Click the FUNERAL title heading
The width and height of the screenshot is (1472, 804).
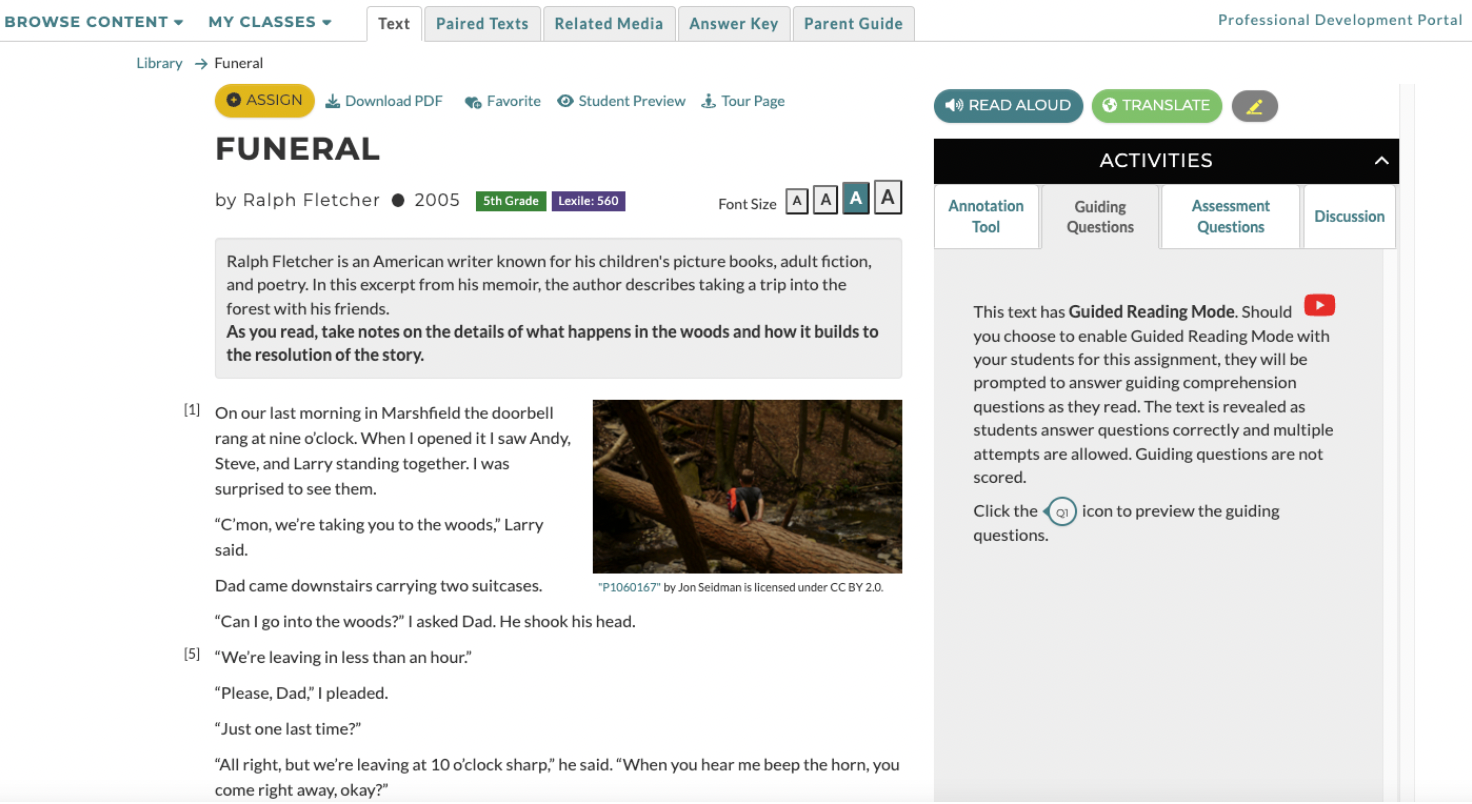(x=298, y=149)
